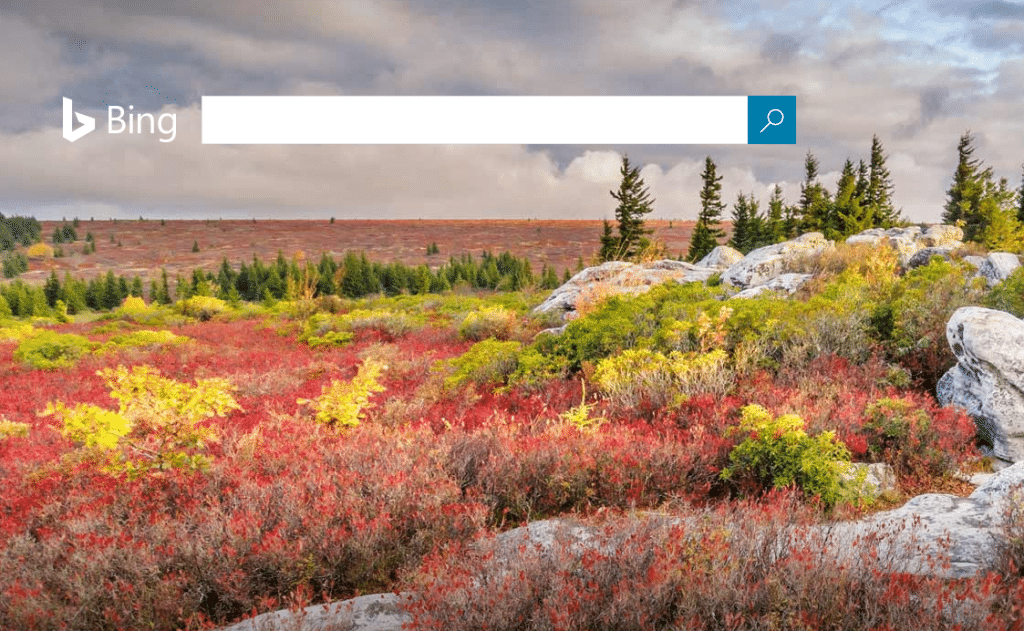Viewport: 1024px width, 631px height.
Task: Select the search query box beside Bing logo
Action: point(475,120)
